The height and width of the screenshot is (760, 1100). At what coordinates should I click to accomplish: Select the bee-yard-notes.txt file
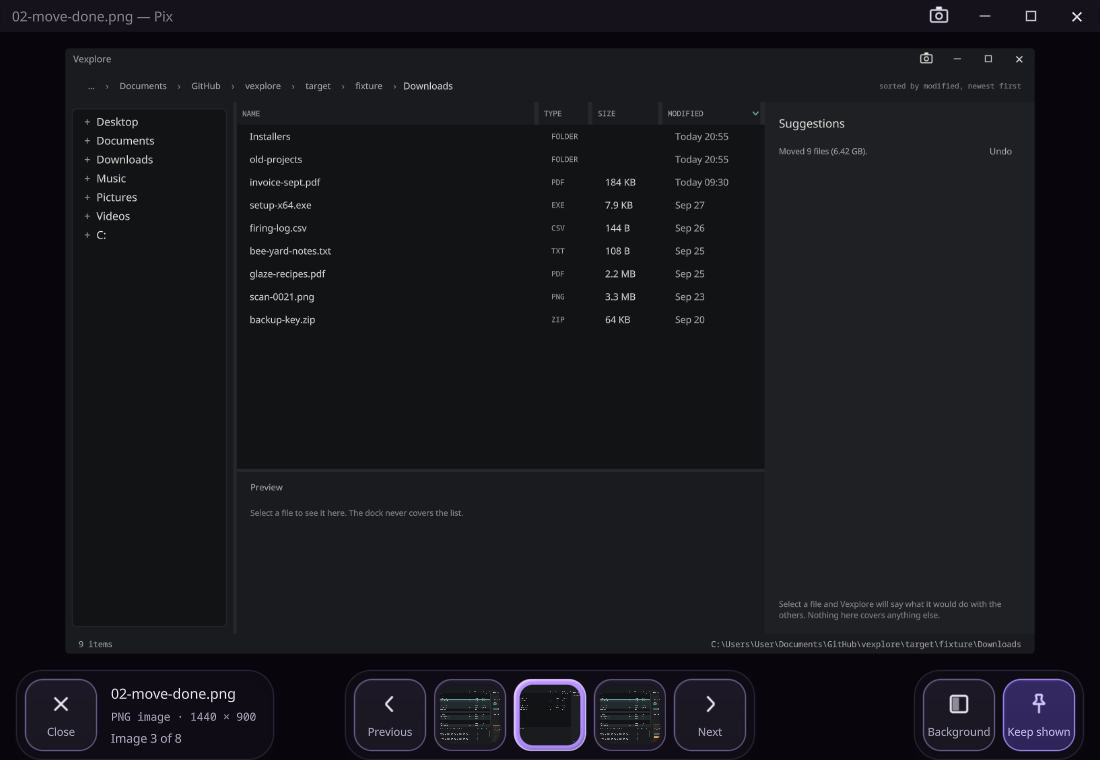coord(500,251)
